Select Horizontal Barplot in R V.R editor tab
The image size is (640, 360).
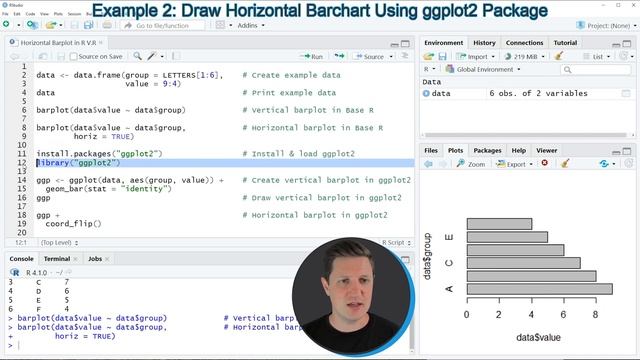(58, 42)
